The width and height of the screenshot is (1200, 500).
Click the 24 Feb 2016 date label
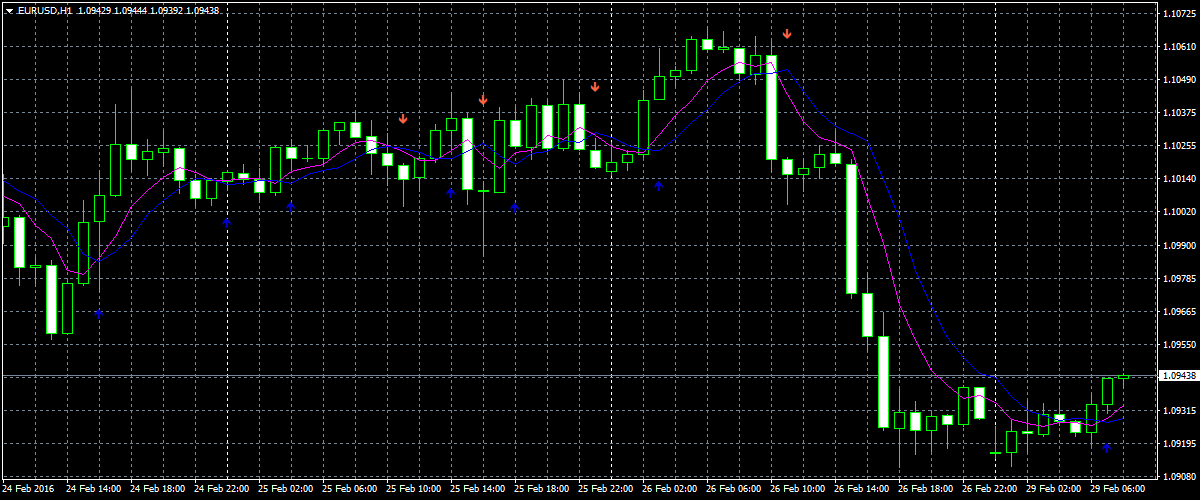[x=29, y=490]
